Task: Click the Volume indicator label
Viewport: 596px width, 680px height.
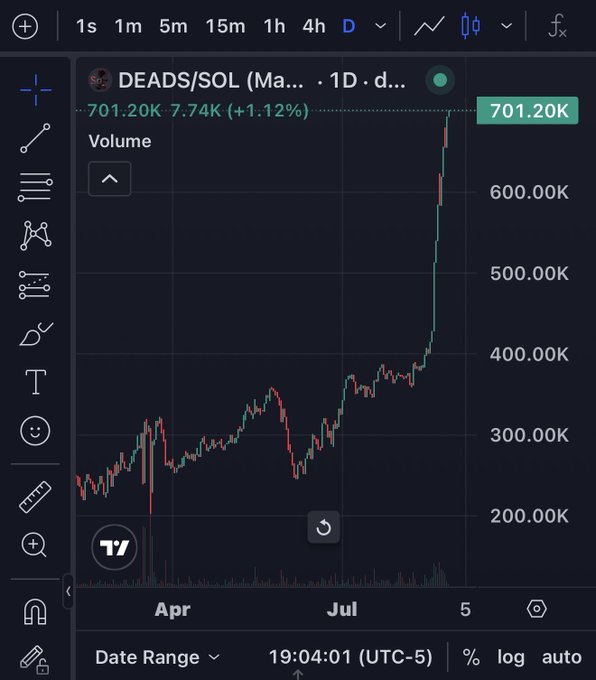Action: click(x=120, y=141)
